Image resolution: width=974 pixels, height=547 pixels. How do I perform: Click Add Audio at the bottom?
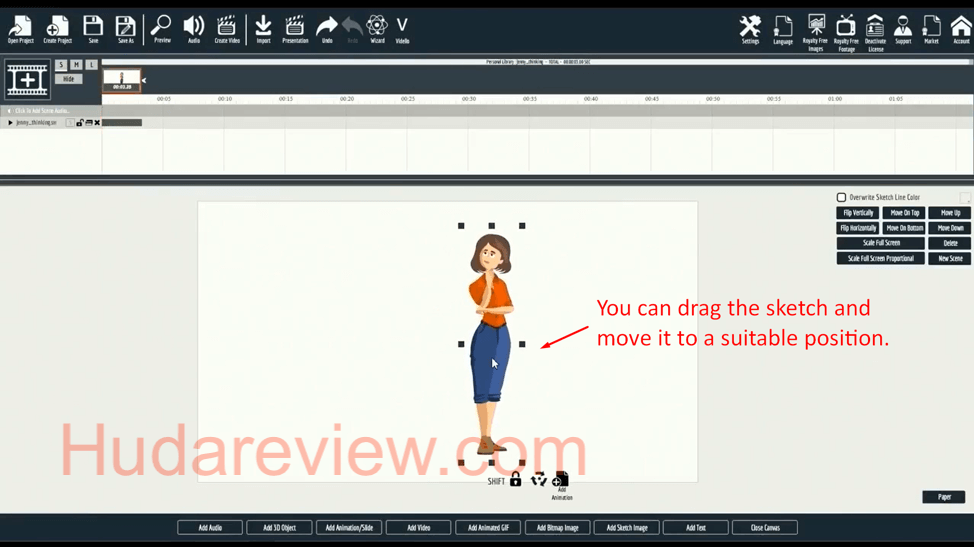[x=210, y=528]
